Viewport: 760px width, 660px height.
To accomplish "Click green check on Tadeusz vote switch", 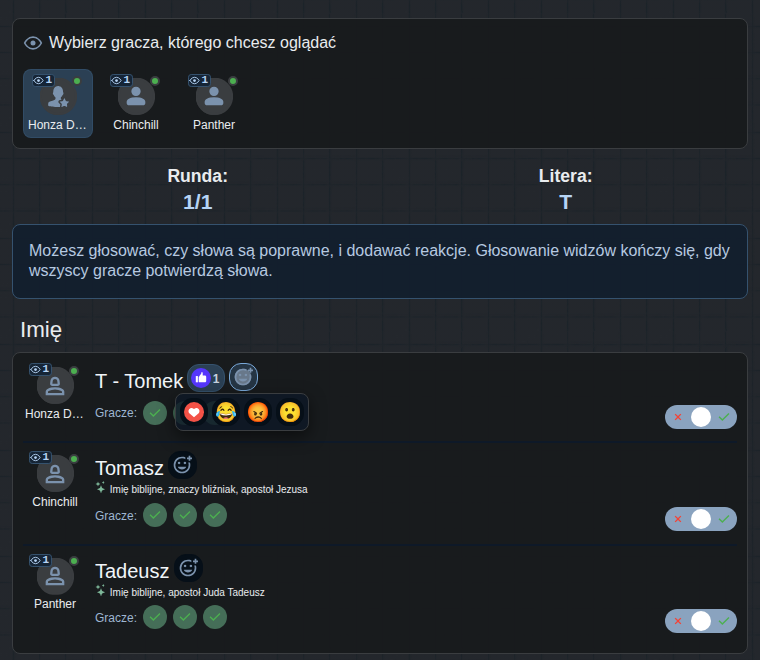I will (x=724, y=621).
